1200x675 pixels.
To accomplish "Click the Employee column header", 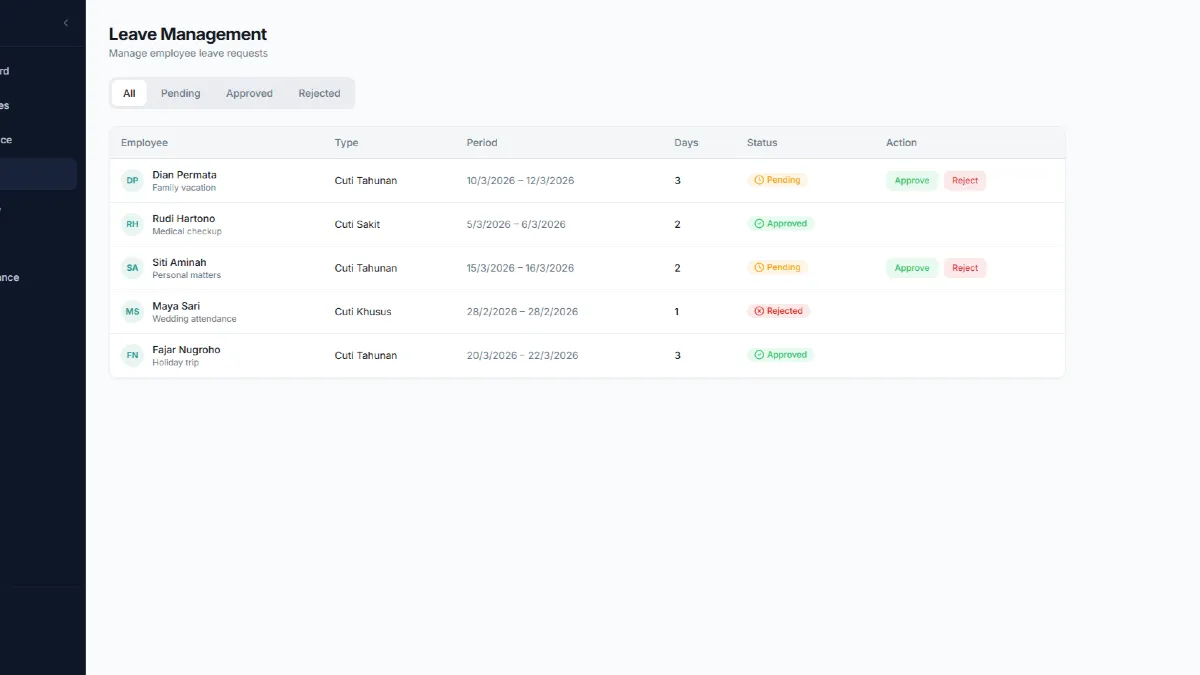I will (x=144, y=143).
